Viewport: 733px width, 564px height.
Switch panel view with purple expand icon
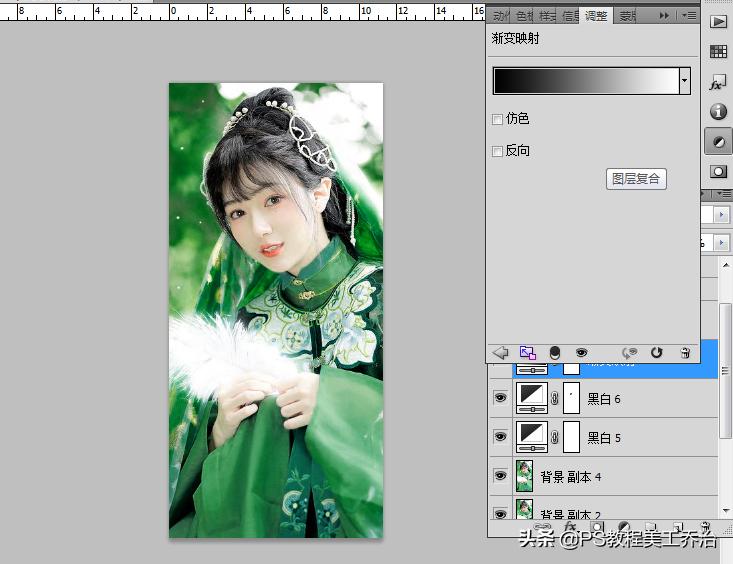527,353
